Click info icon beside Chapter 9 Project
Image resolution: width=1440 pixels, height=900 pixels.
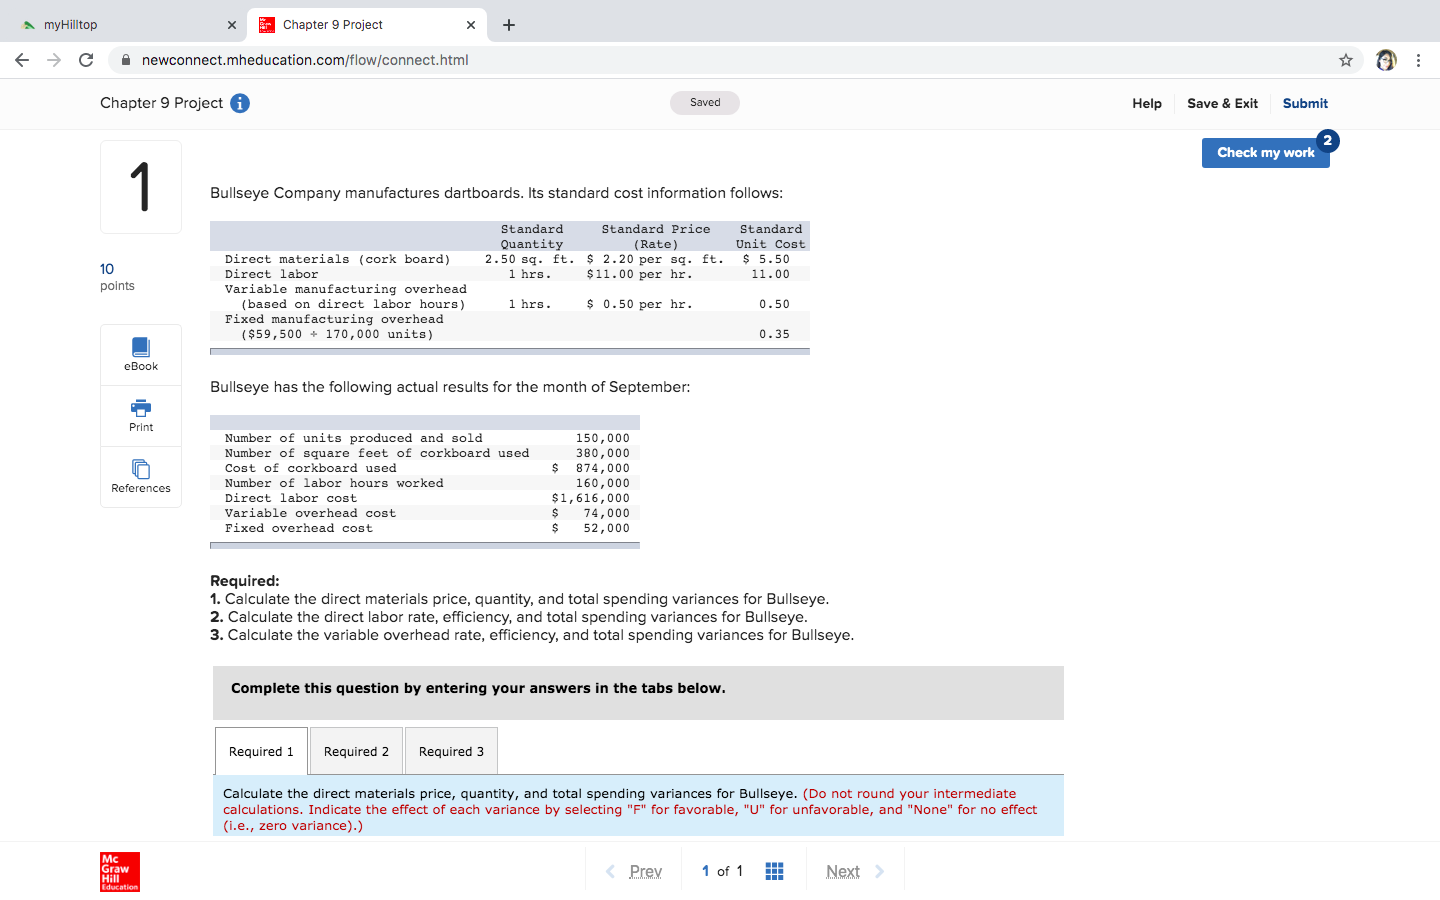pyautogui.click(x=240, y=103)
